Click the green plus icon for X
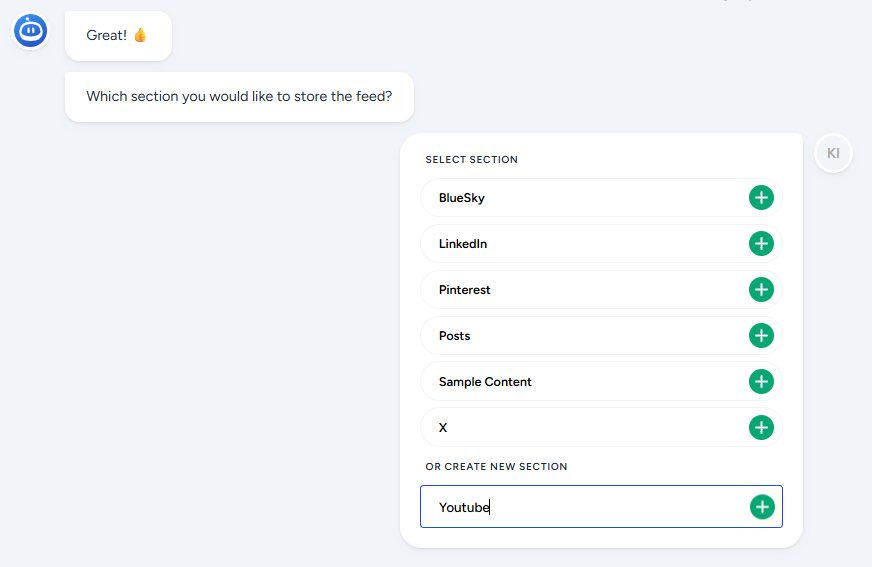The width and height of the screenshot is (872, 567). click(x=761, y=428)
